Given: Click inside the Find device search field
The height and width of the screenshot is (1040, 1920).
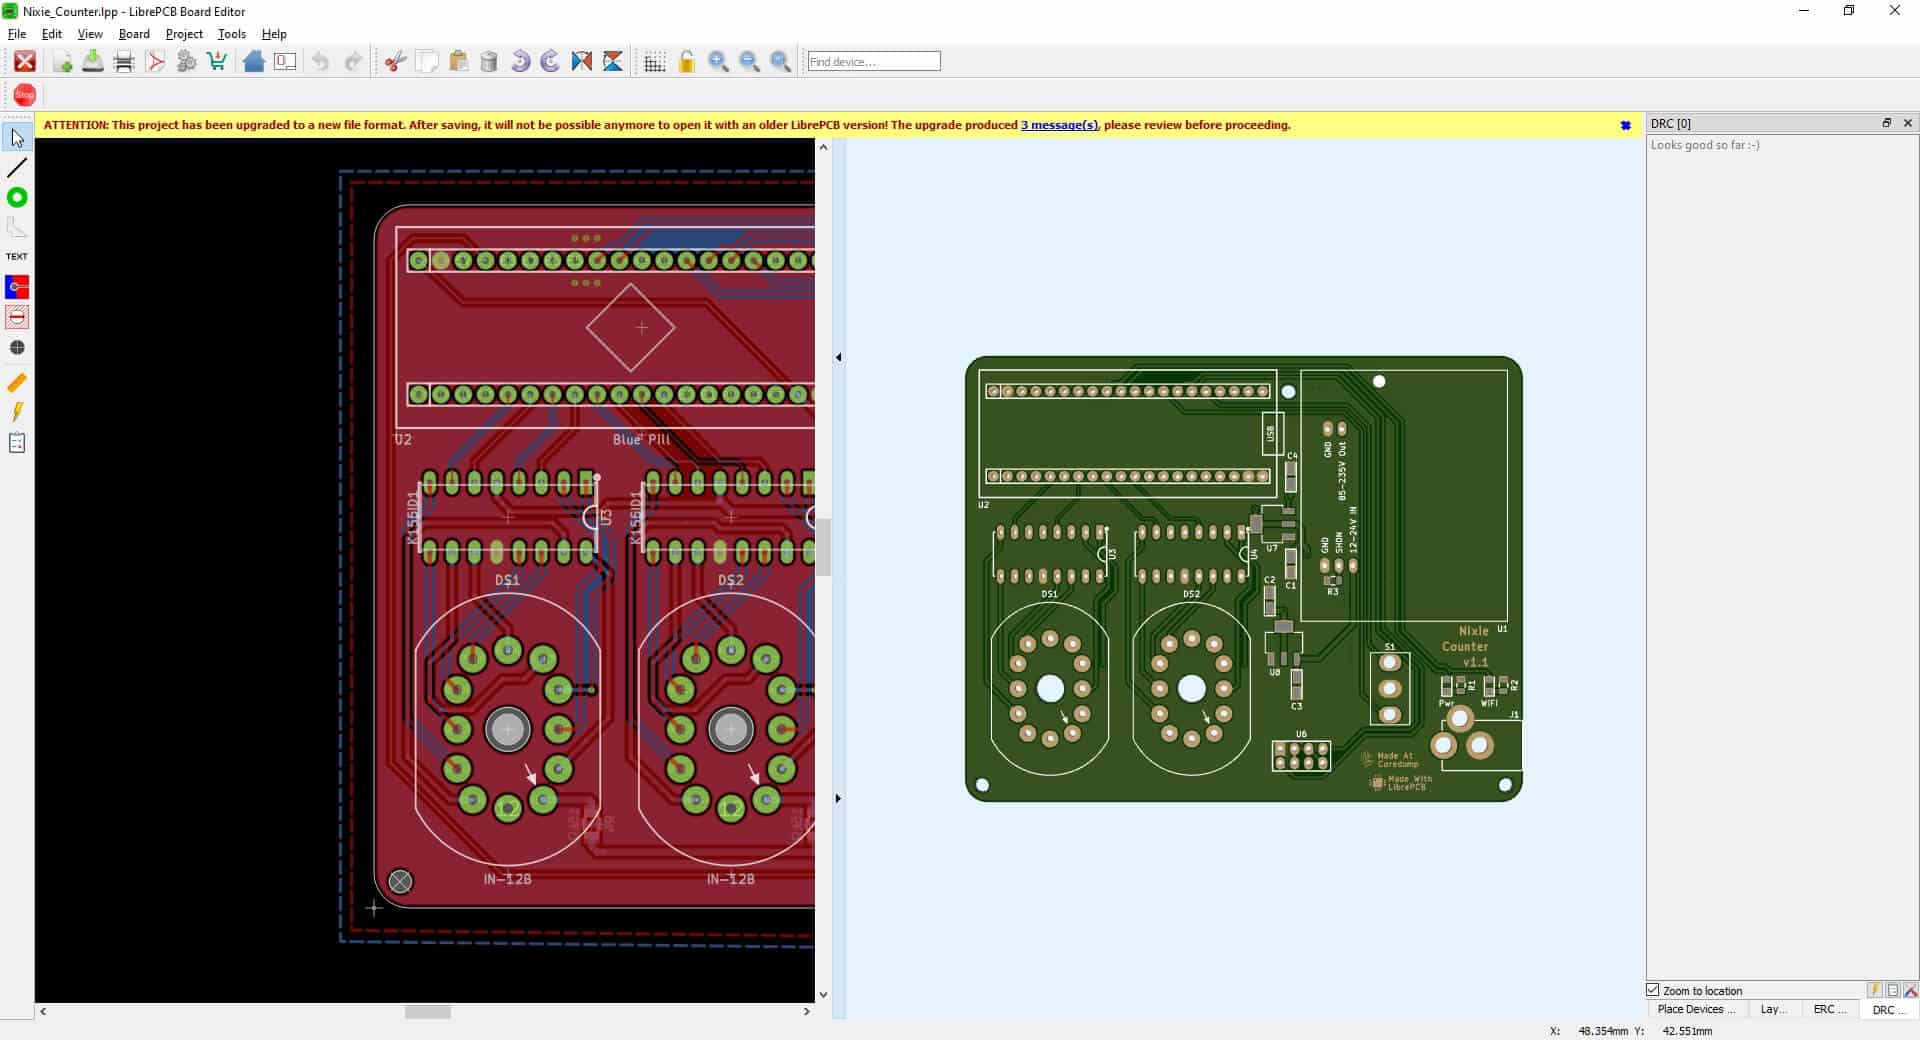Looking at the screenshot, I should pos(873,61).
